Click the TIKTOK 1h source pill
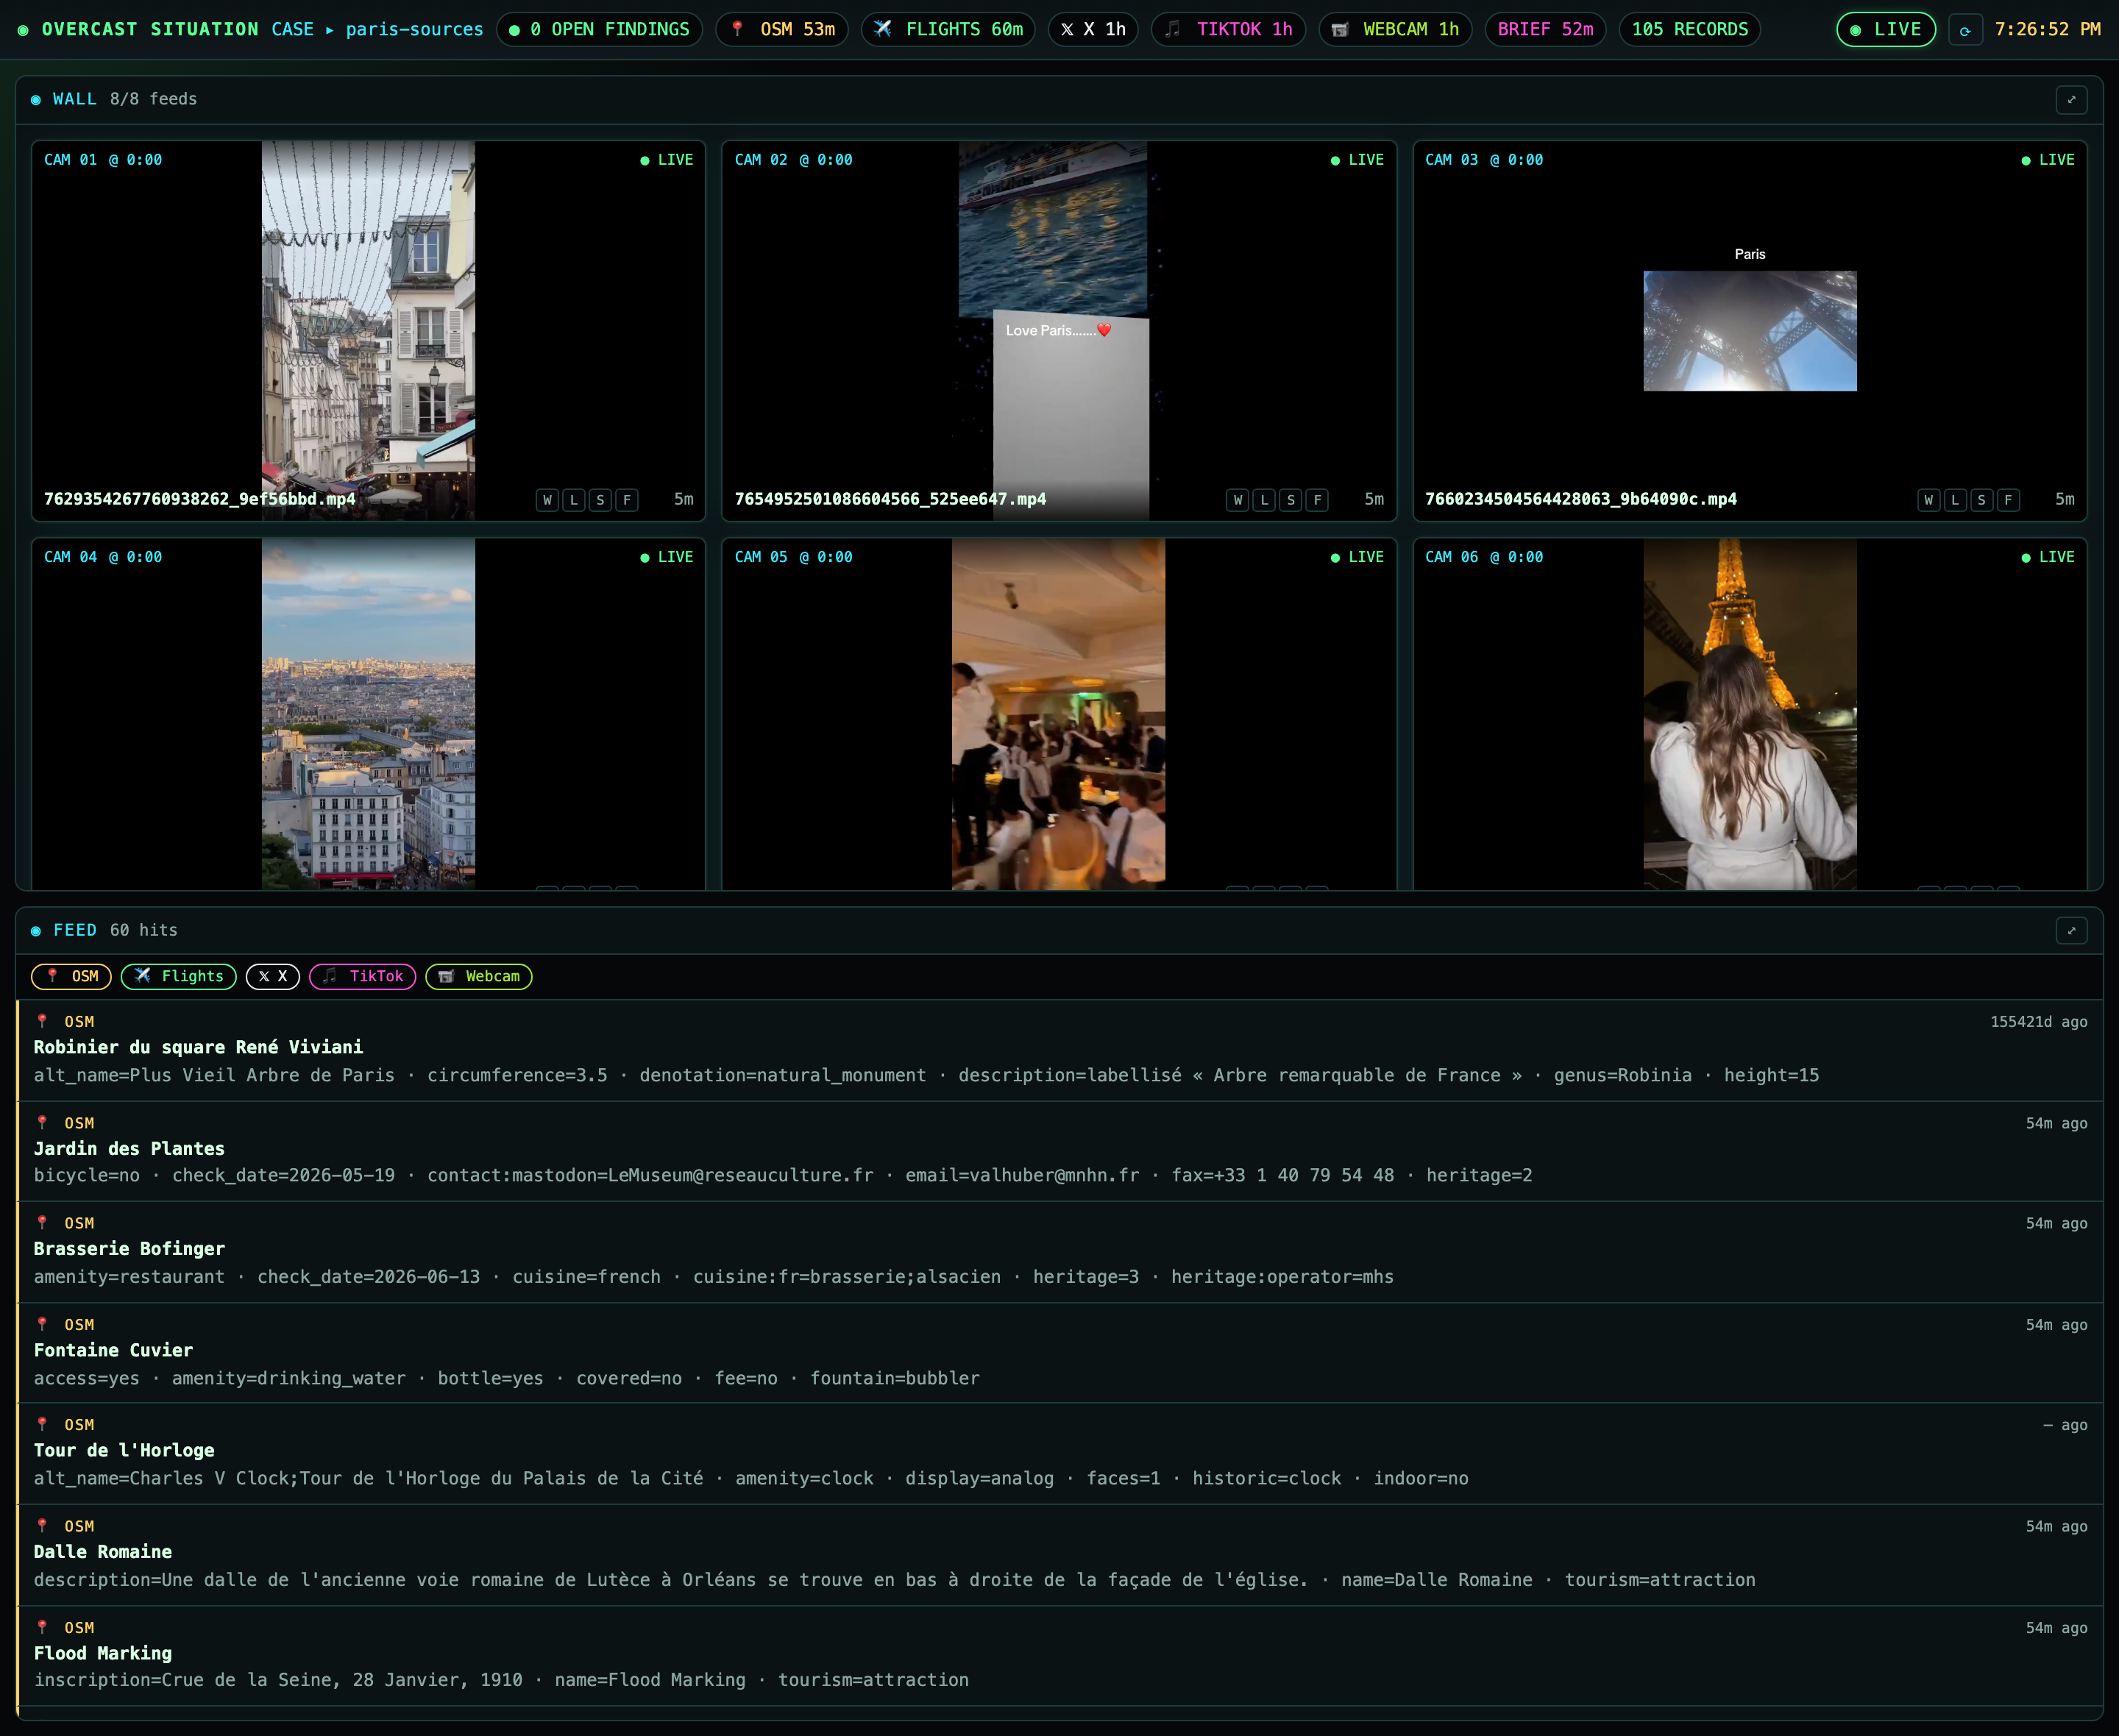The height and width of the screenshot is (1736, 2119). point(1229,30)
